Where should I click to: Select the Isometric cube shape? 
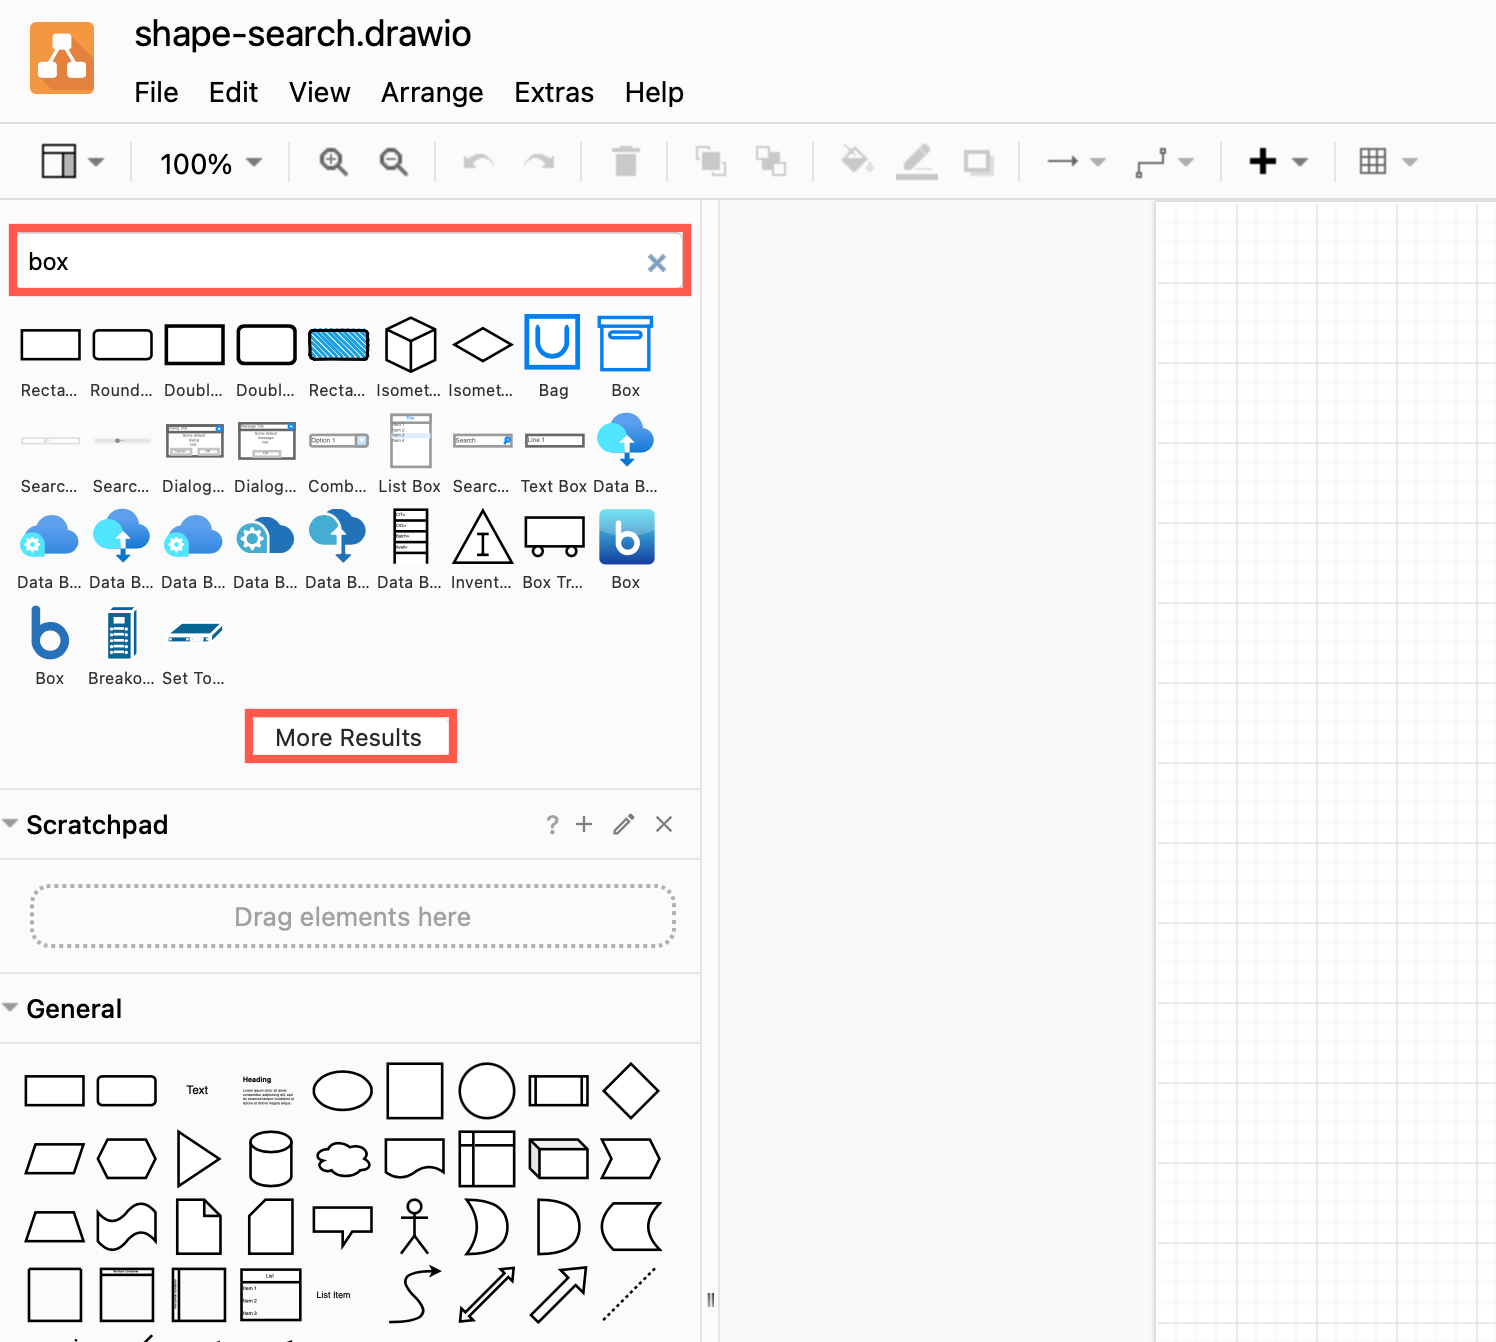pyautogui.click(x=410, y=345)
